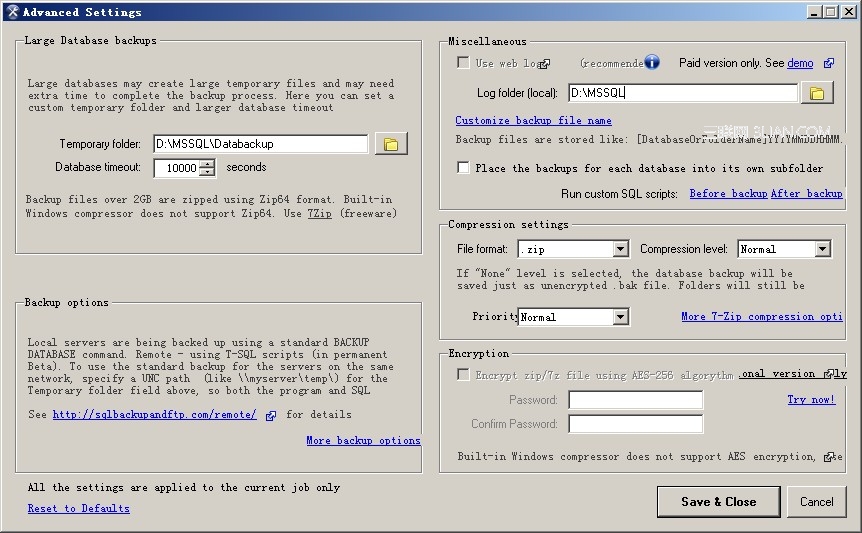The height and width of the screenshot is (533, 862).
Task: Click the external link icon after demo
Action: pyautogui.click(x=829, y=63)
